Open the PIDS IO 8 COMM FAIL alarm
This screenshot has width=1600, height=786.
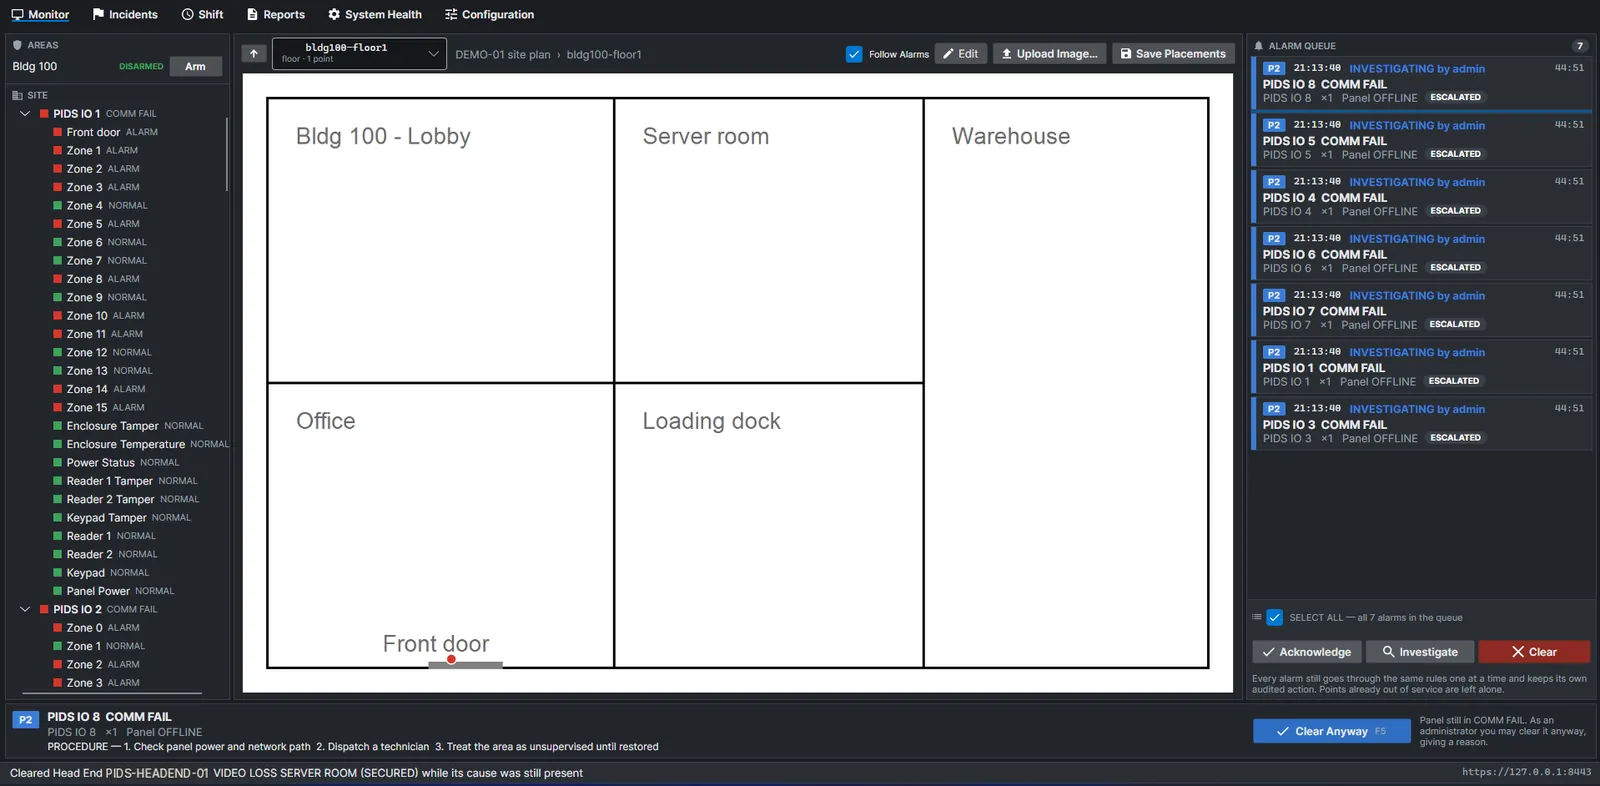1420,83
